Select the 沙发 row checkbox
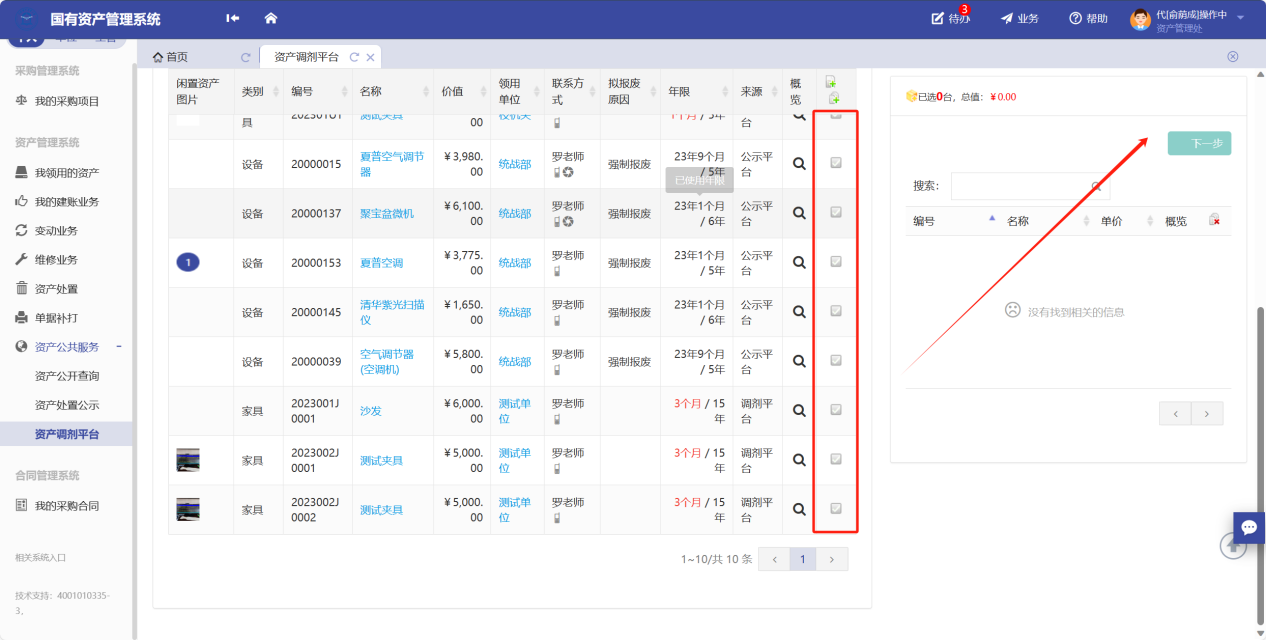The image size is (1266, 640). [836, 410]
